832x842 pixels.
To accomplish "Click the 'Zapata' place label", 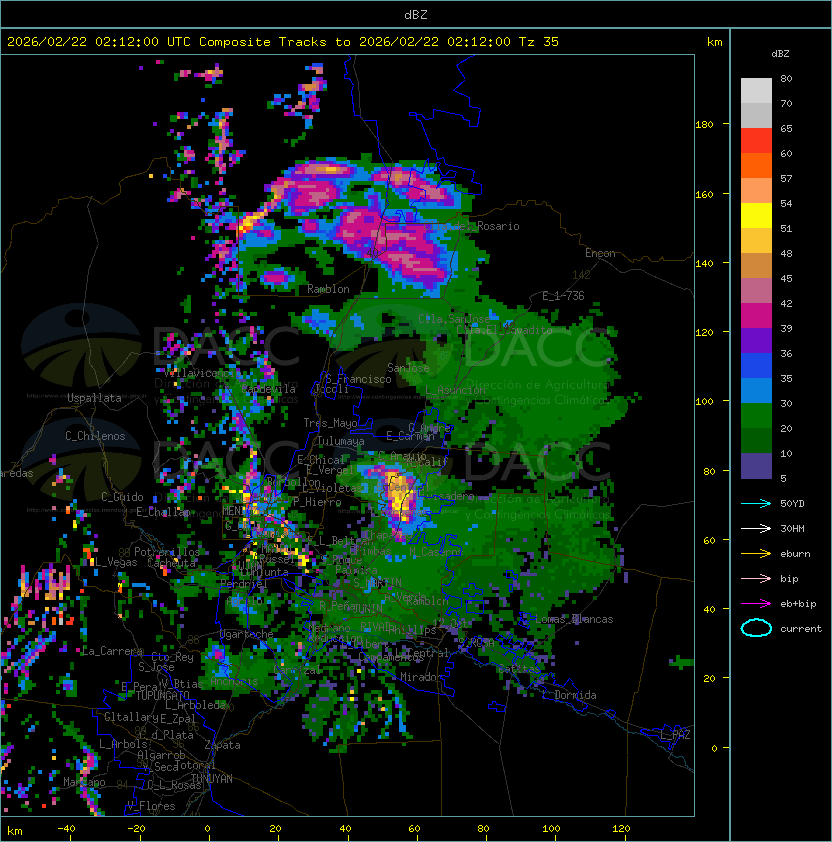I will click(x=222, y=745).
